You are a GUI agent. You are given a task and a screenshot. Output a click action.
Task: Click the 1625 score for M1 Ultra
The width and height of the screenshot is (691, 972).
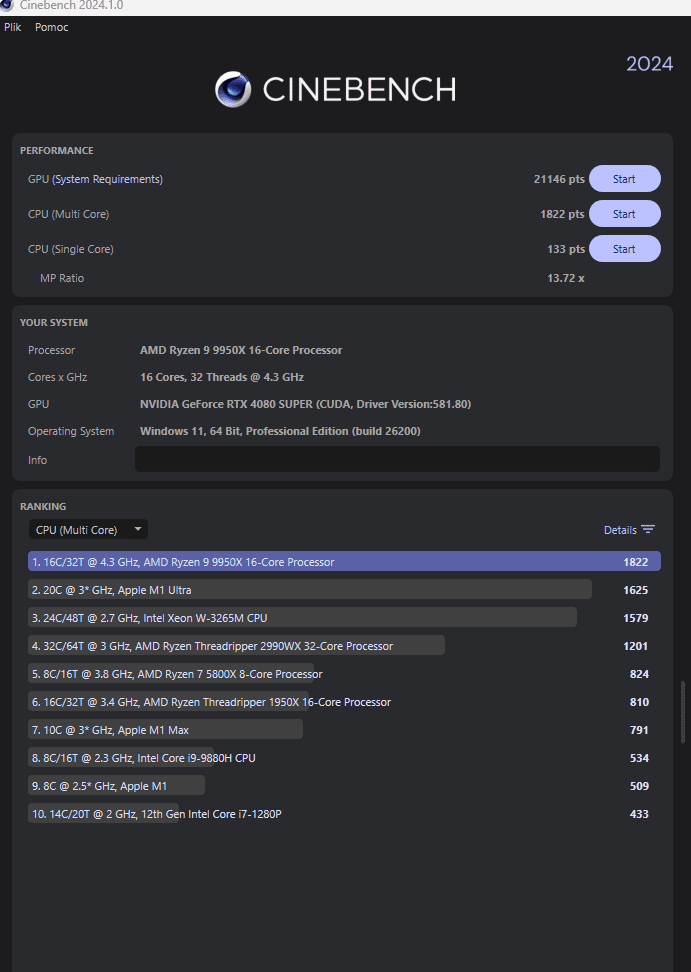(x=636, y=590)
